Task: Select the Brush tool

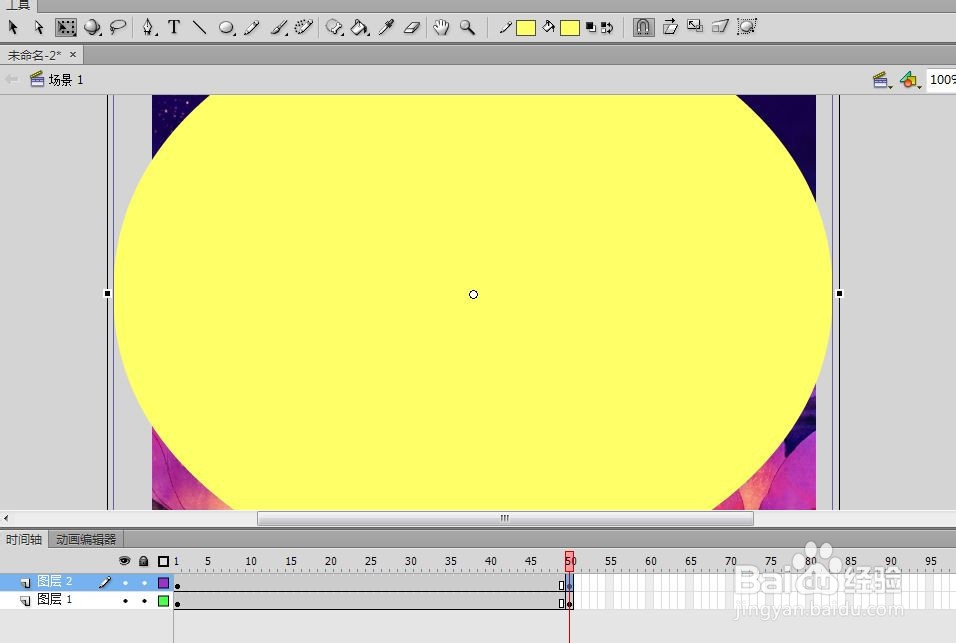Action: [278, 27]
